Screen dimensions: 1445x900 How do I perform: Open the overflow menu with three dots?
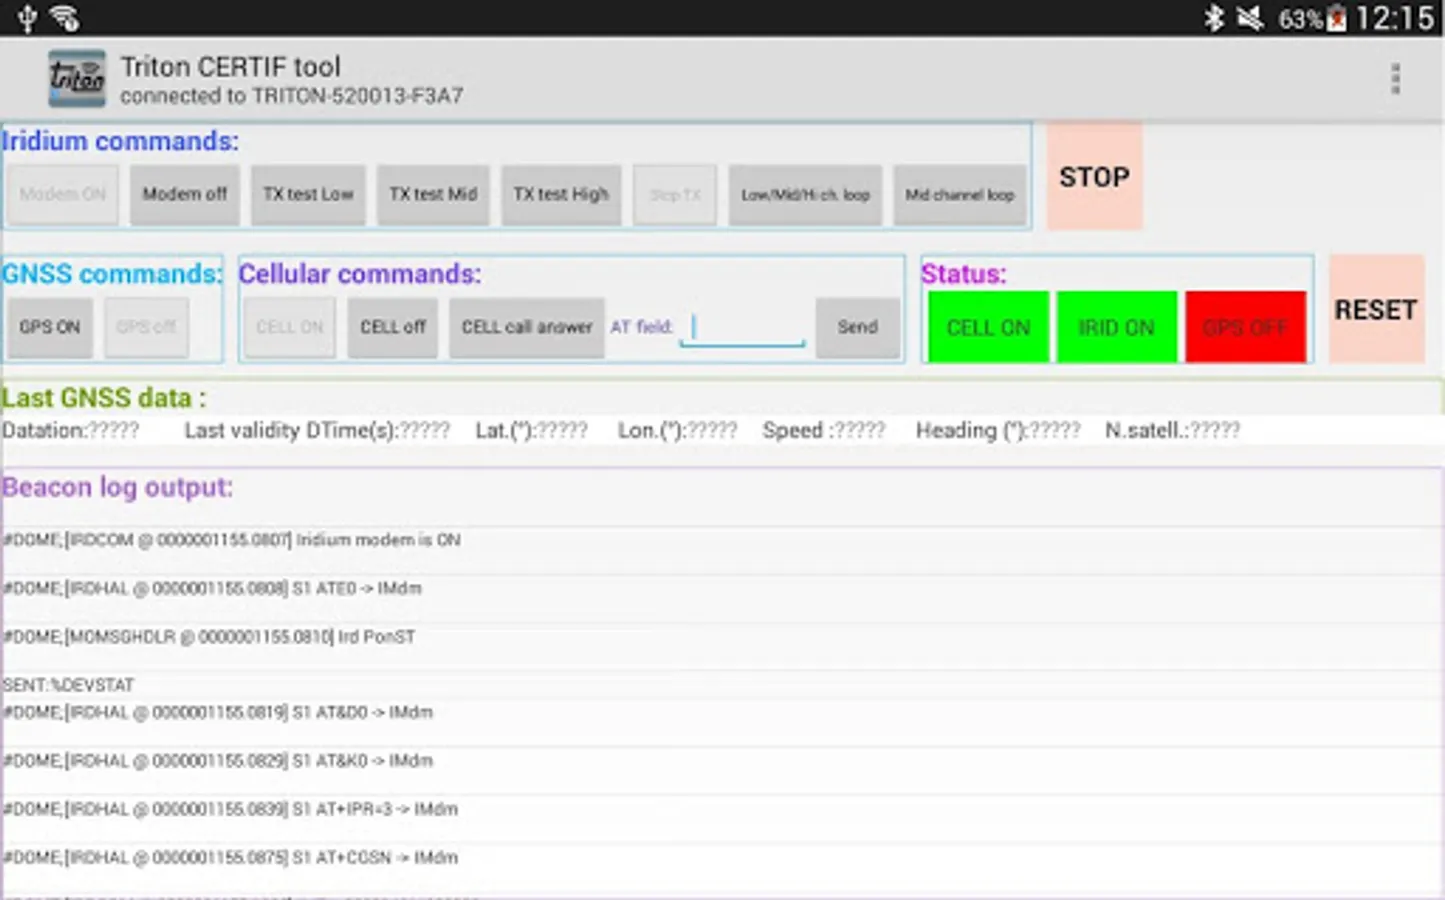[1395, 79]
